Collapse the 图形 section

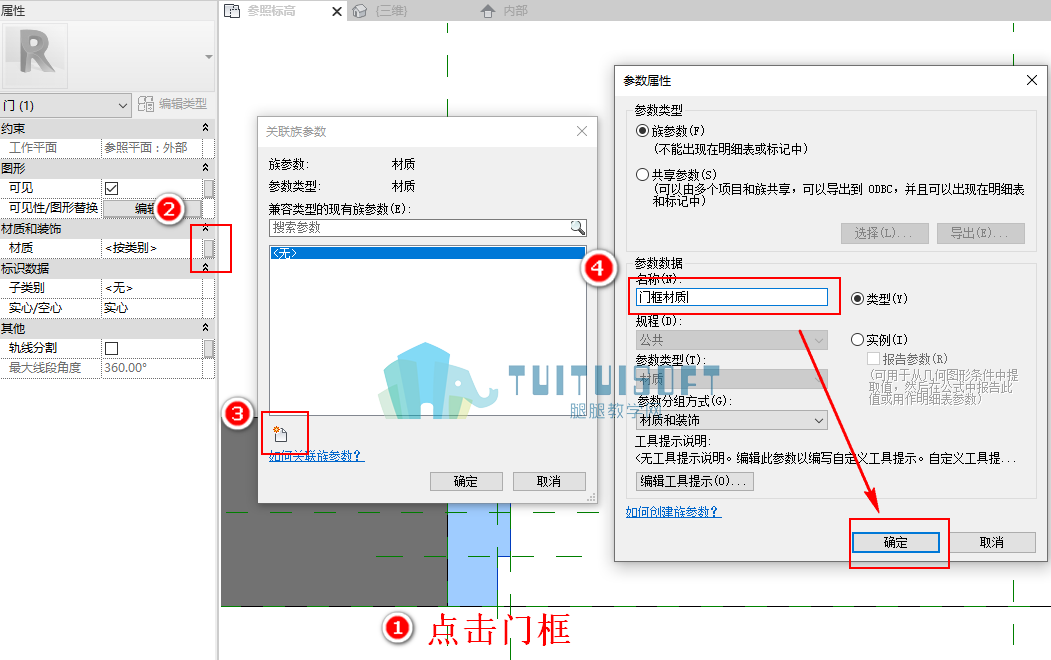point(205,168)
